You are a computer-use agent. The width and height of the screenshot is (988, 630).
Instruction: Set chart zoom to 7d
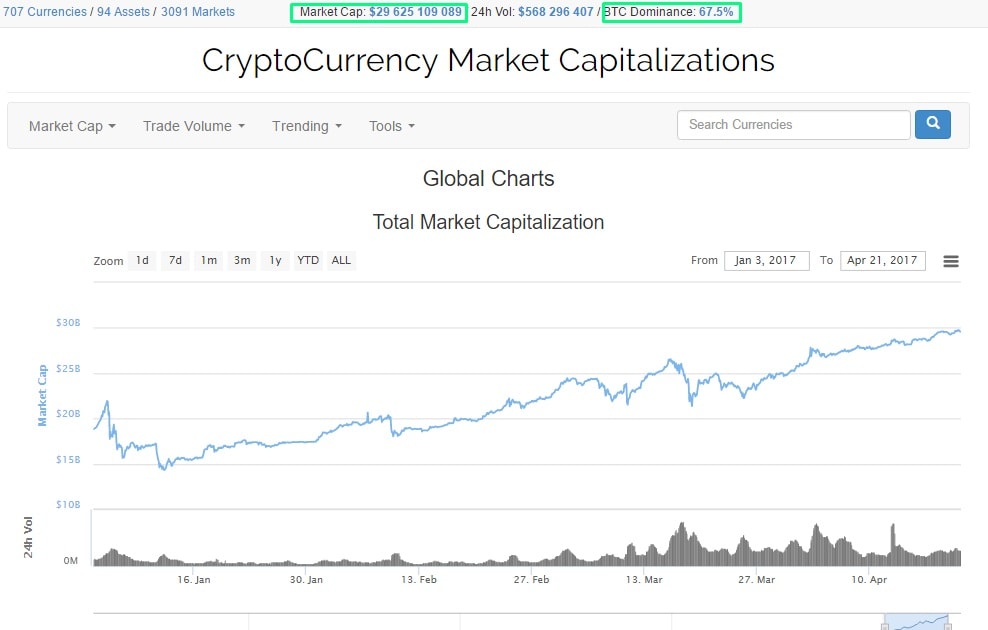point(175,260)
